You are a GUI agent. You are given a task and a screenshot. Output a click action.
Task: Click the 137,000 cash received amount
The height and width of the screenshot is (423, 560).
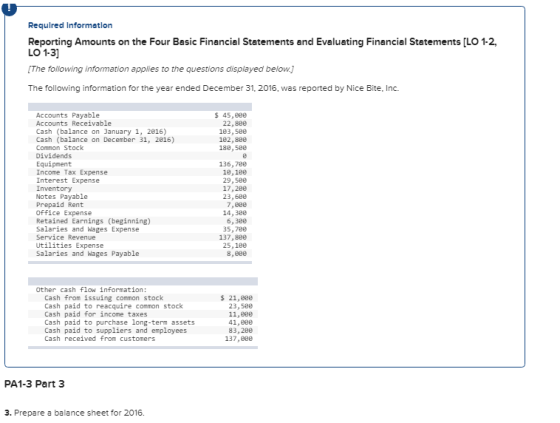pyautogui.click(x=239, y=339)
